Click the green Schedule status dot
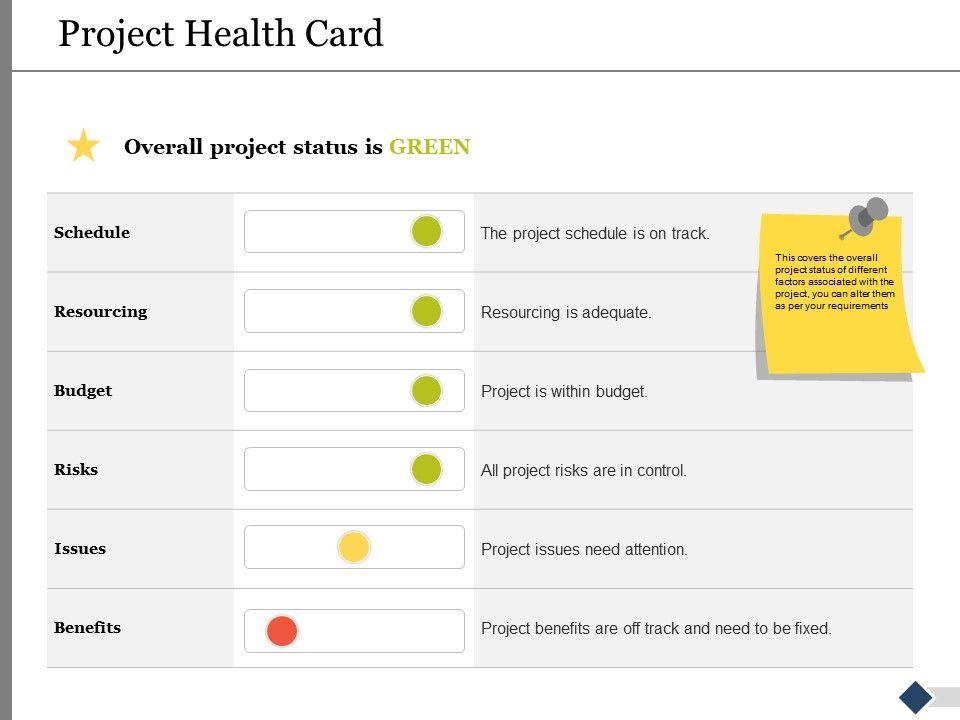Viewport: 960px width, 720px height. click(427, 232)
